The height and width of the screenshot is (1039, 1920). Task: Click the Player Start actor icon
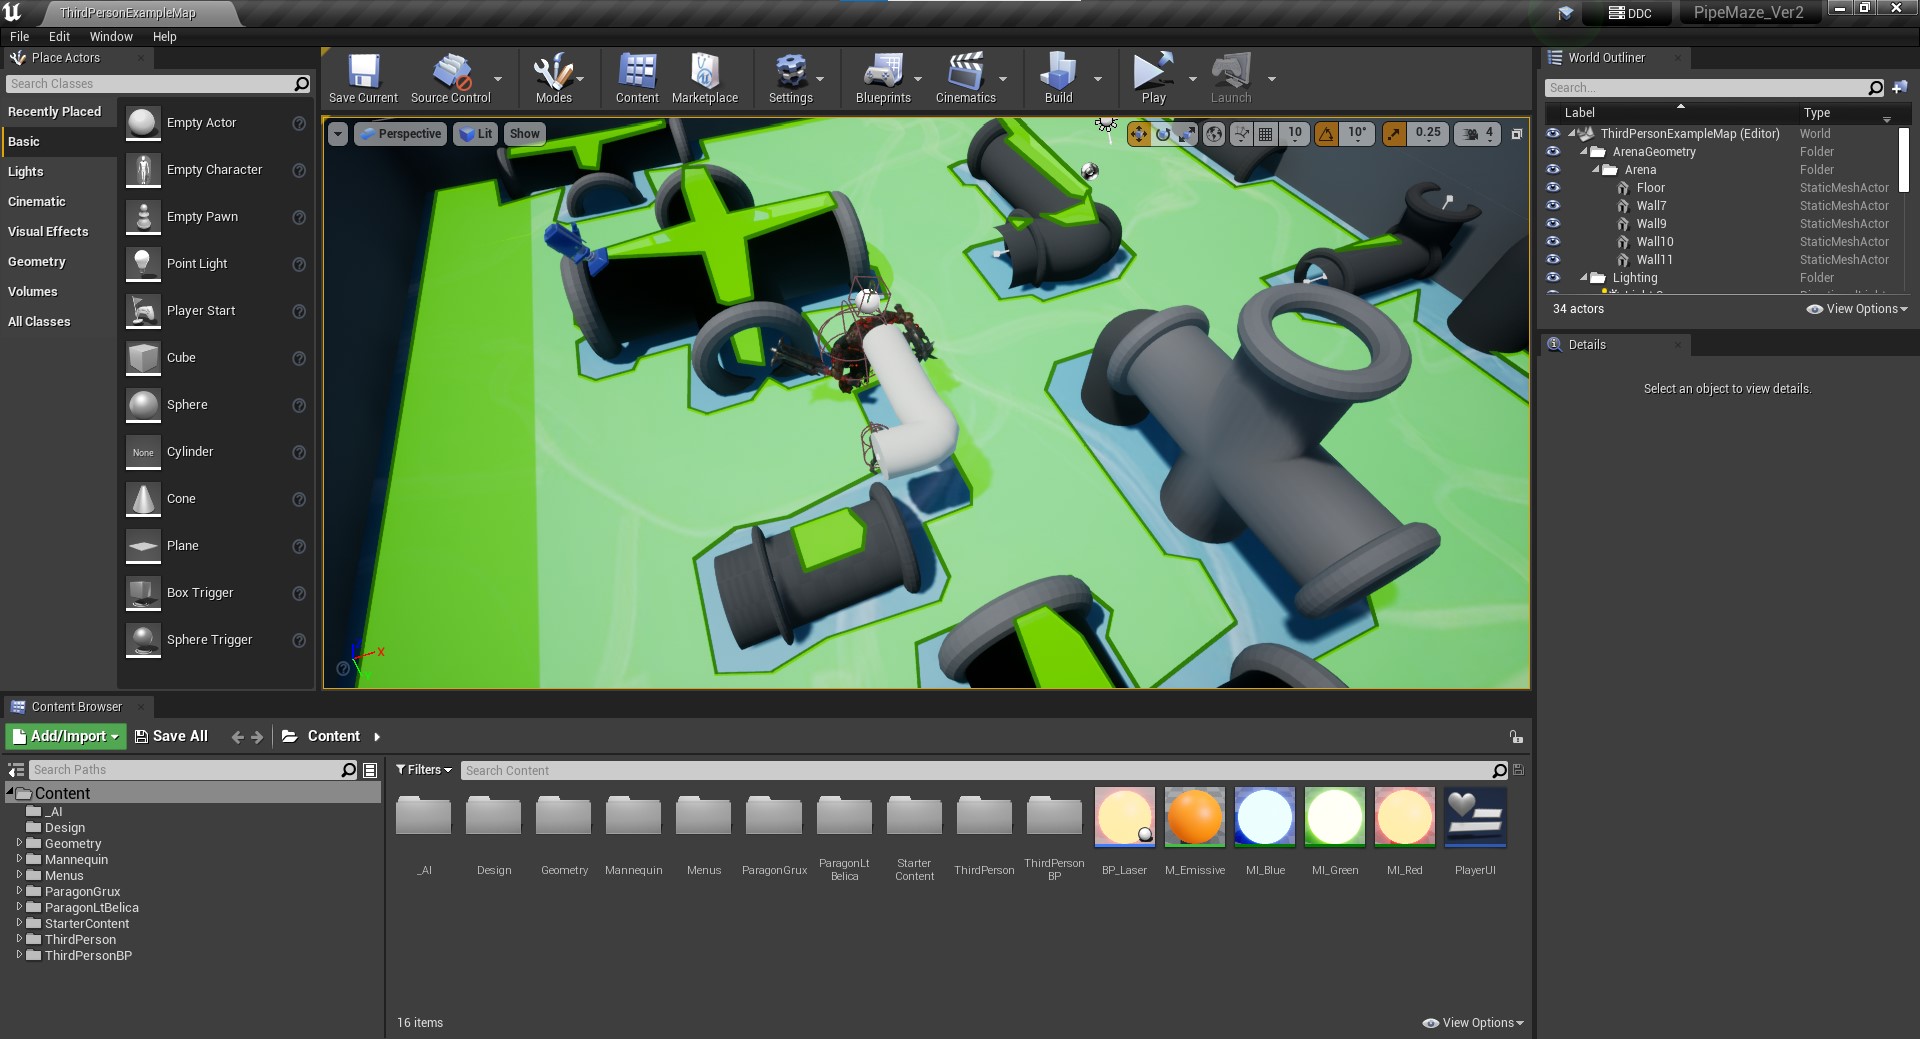point(144,311)
